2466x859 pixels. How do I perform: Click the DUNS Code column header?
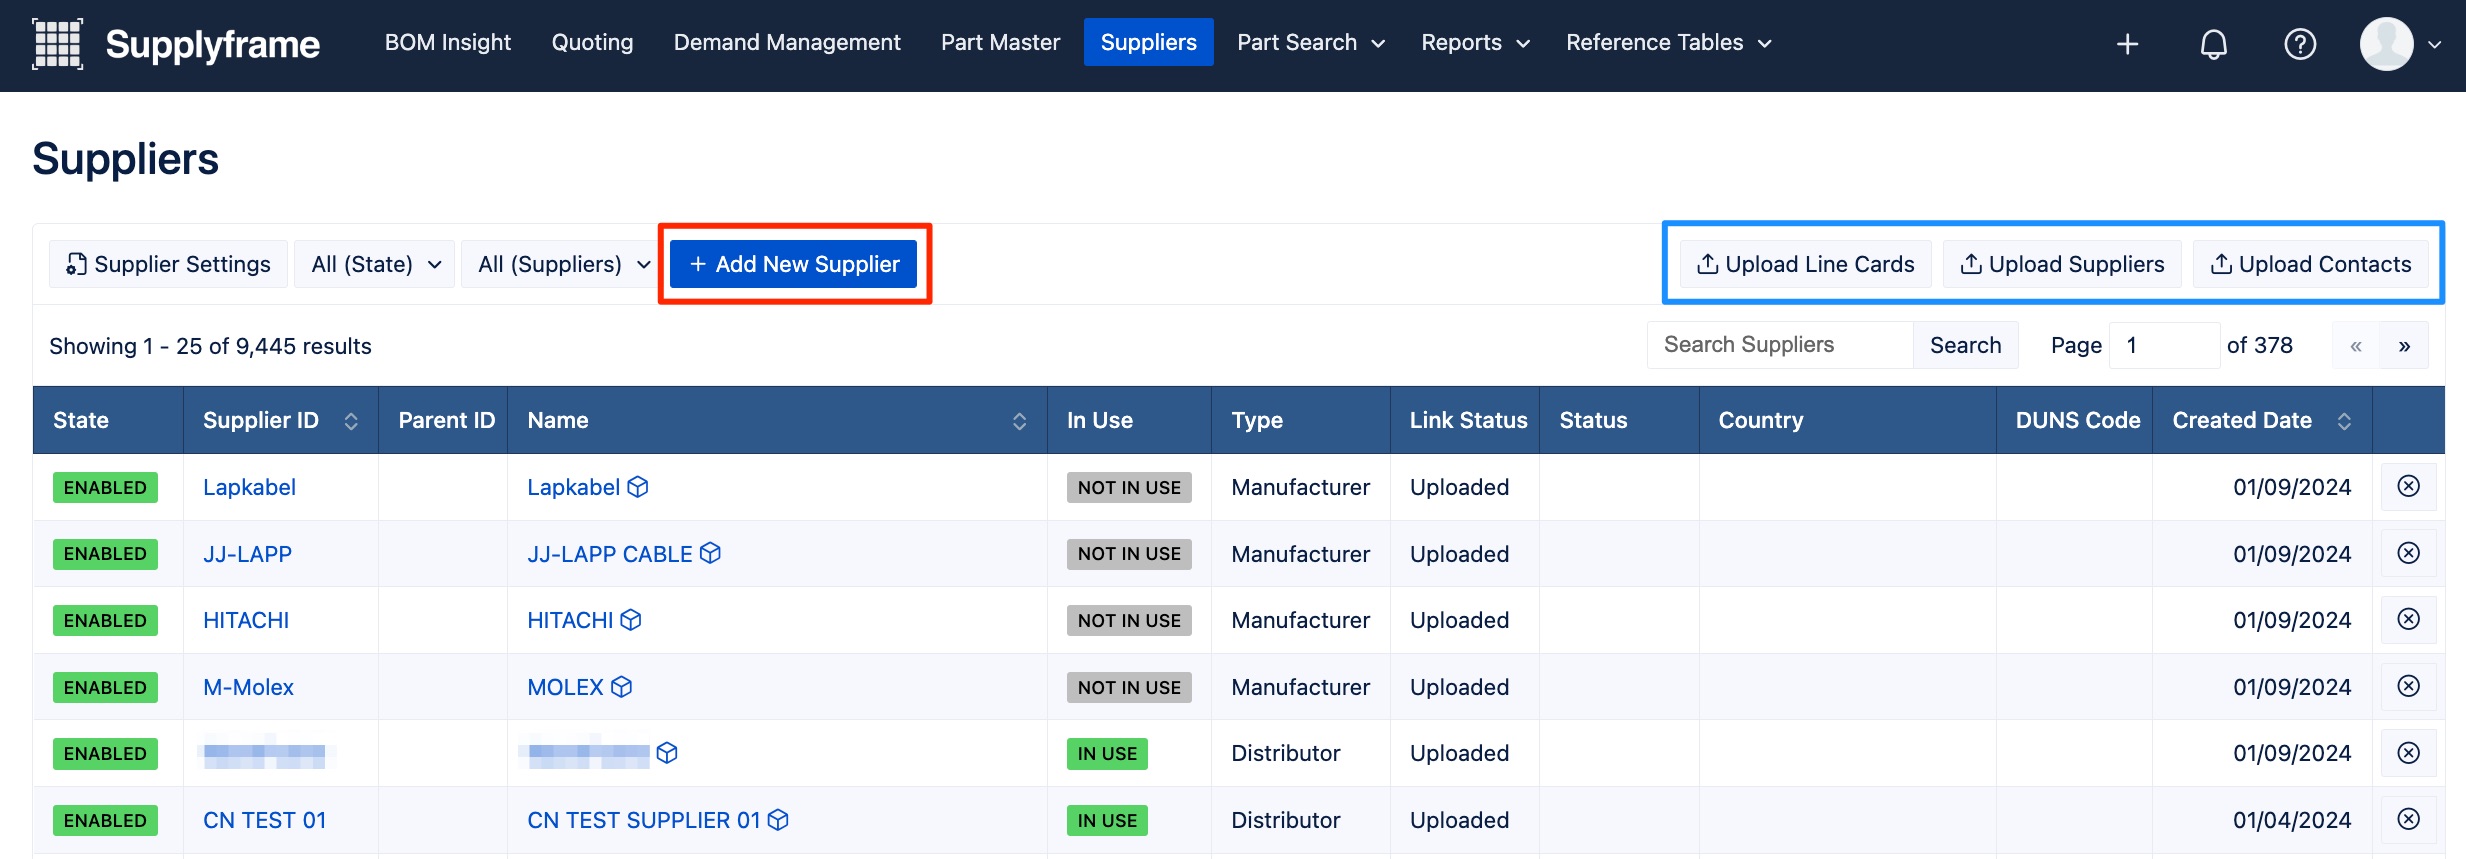coord(2077,420)
